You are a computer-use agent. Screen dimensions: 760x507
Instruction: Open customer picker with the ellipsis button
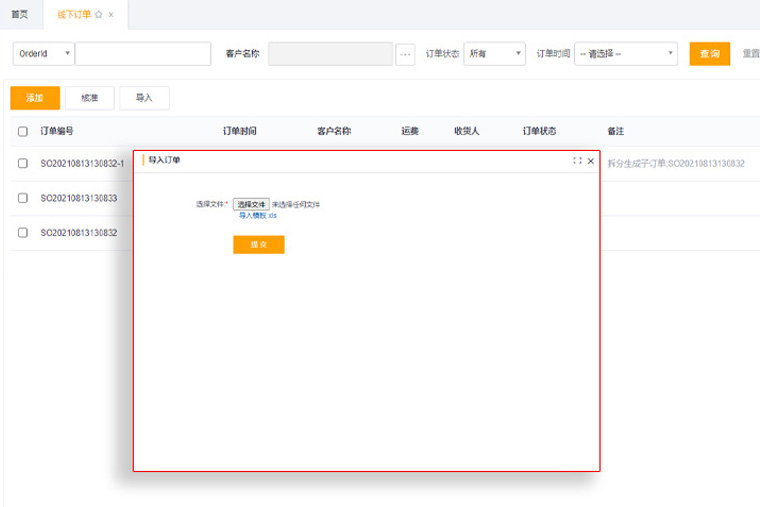(x=405, y=54)
